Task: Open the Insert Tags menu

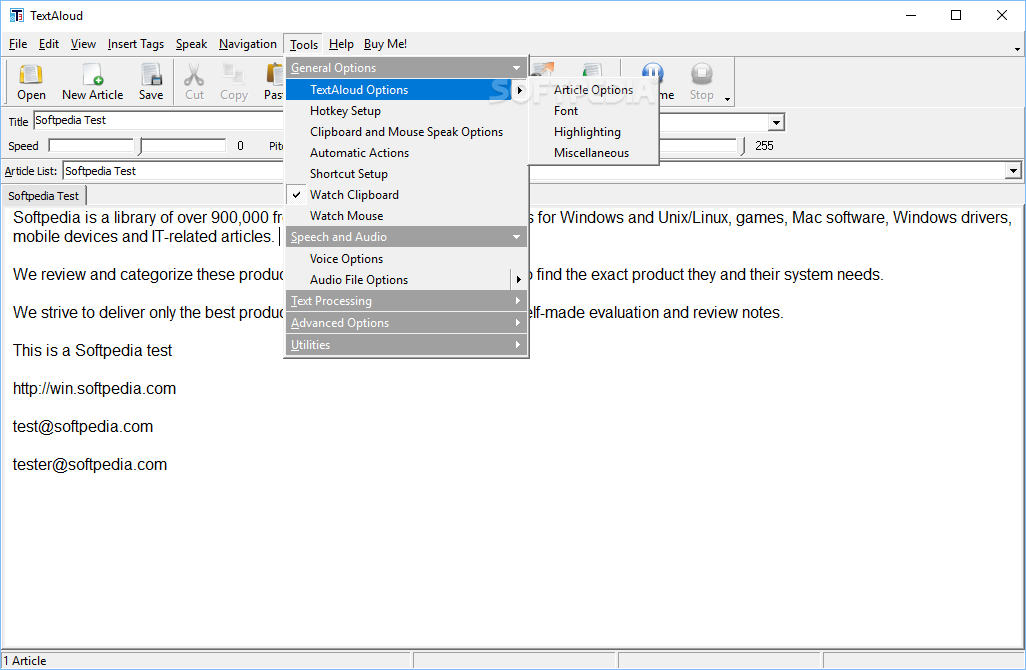Action: (x=135, y=44)
